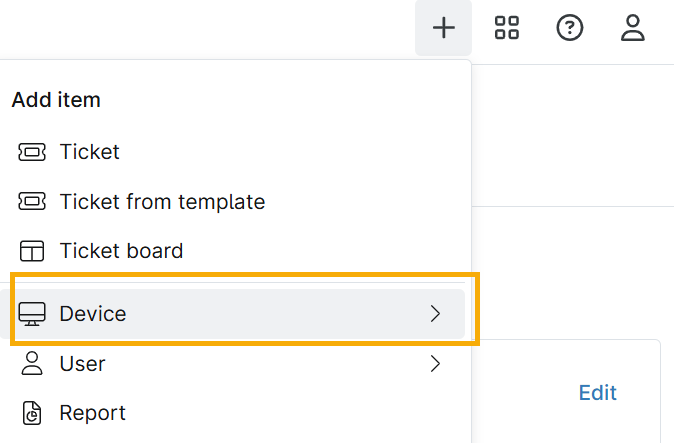Open the user profile account icon
This screenshot has height=443, width=674.
point(633,28)
